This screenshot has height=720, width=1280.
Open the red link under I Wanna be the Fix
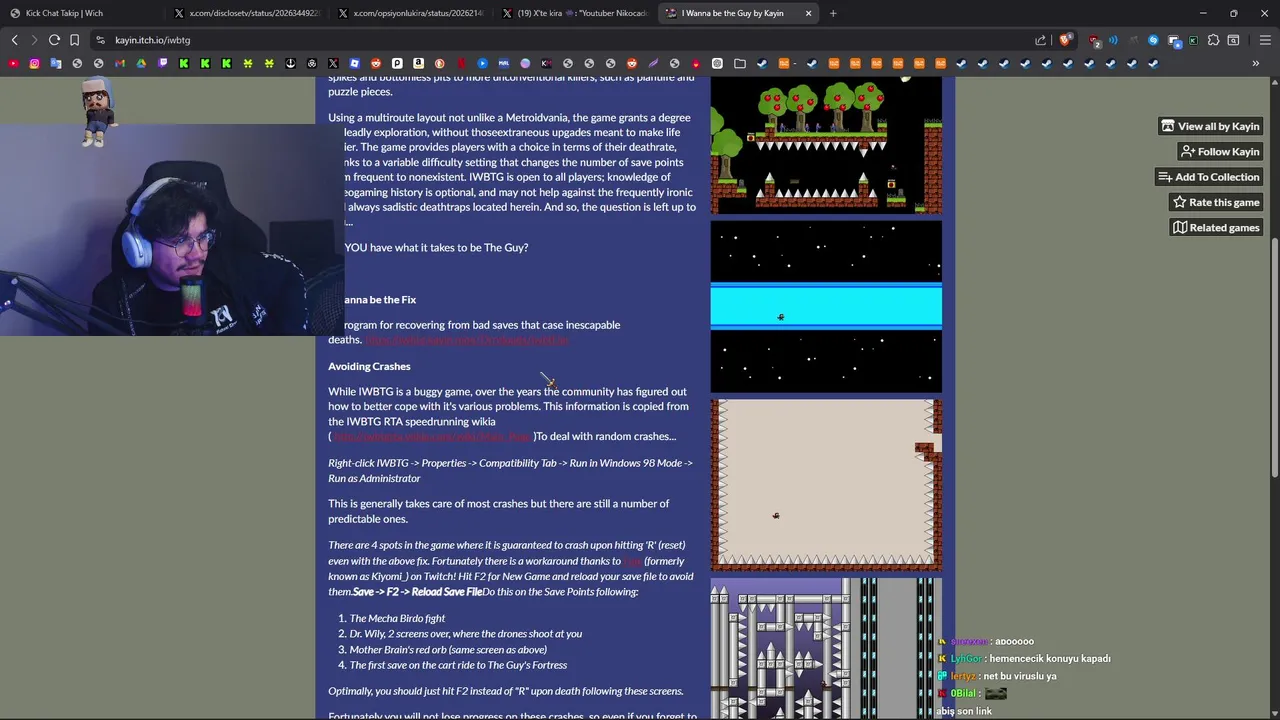[467, 340]
